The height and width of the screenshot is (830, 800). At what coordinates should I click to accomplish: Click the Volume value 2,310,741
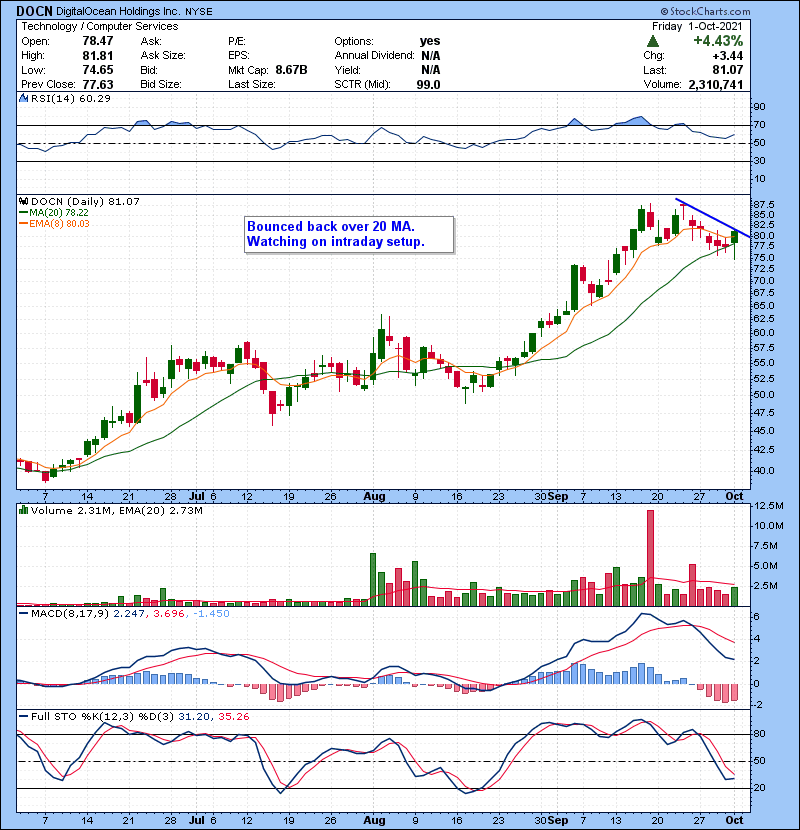(x=716, y=84)
